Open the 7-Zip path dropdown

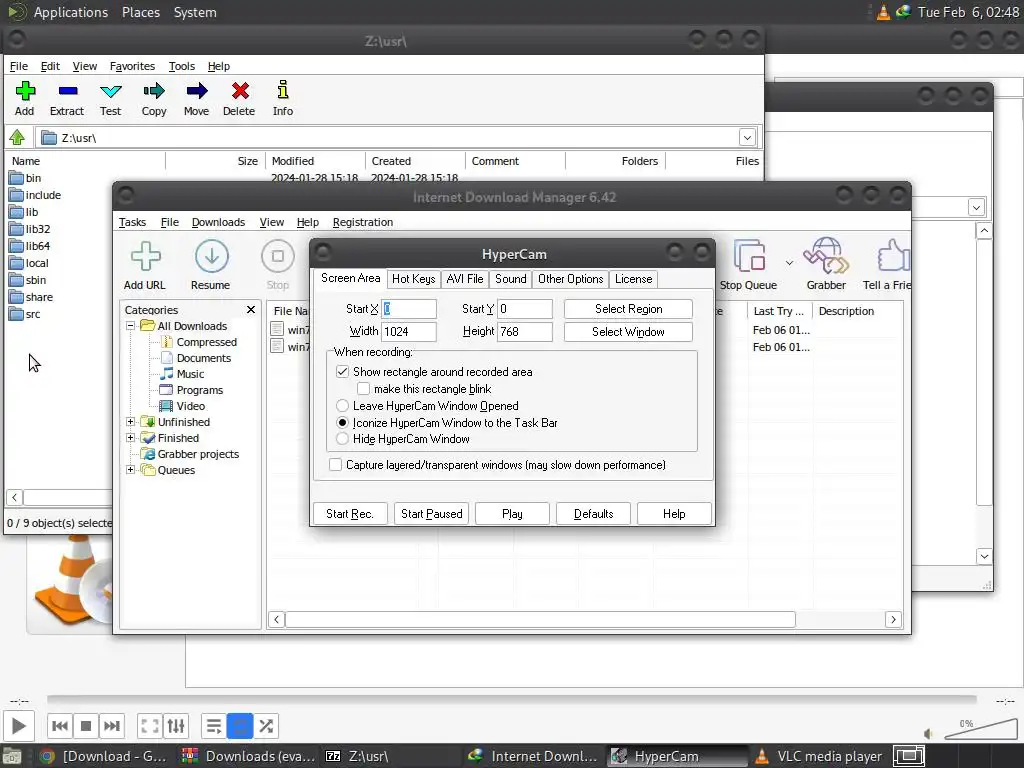[x=747, y=137]
